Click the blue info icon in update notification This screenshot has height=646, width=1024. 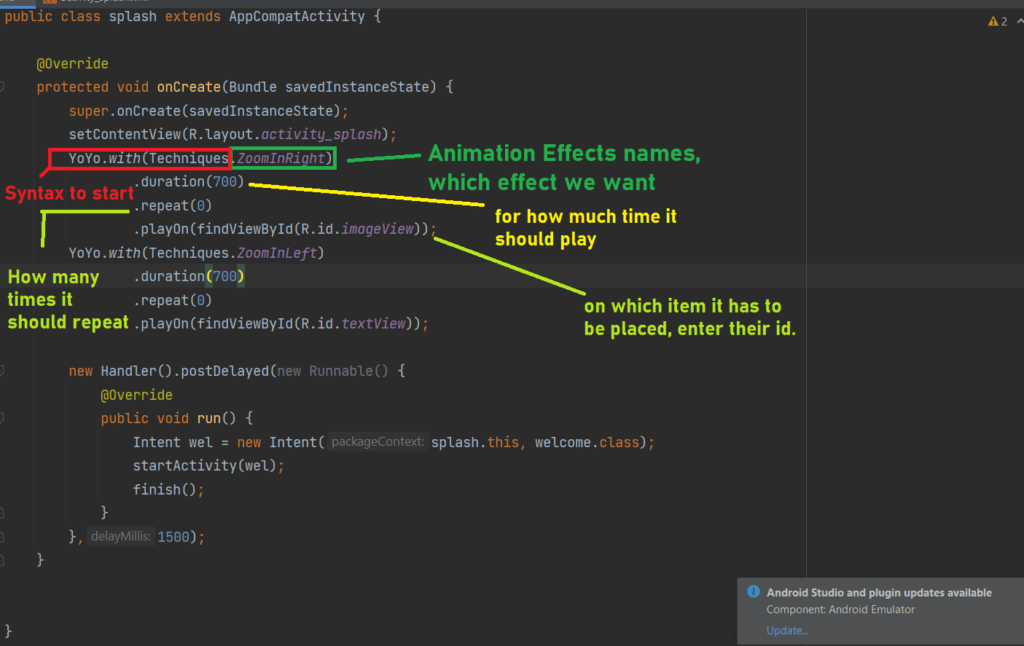pos(753,592)
